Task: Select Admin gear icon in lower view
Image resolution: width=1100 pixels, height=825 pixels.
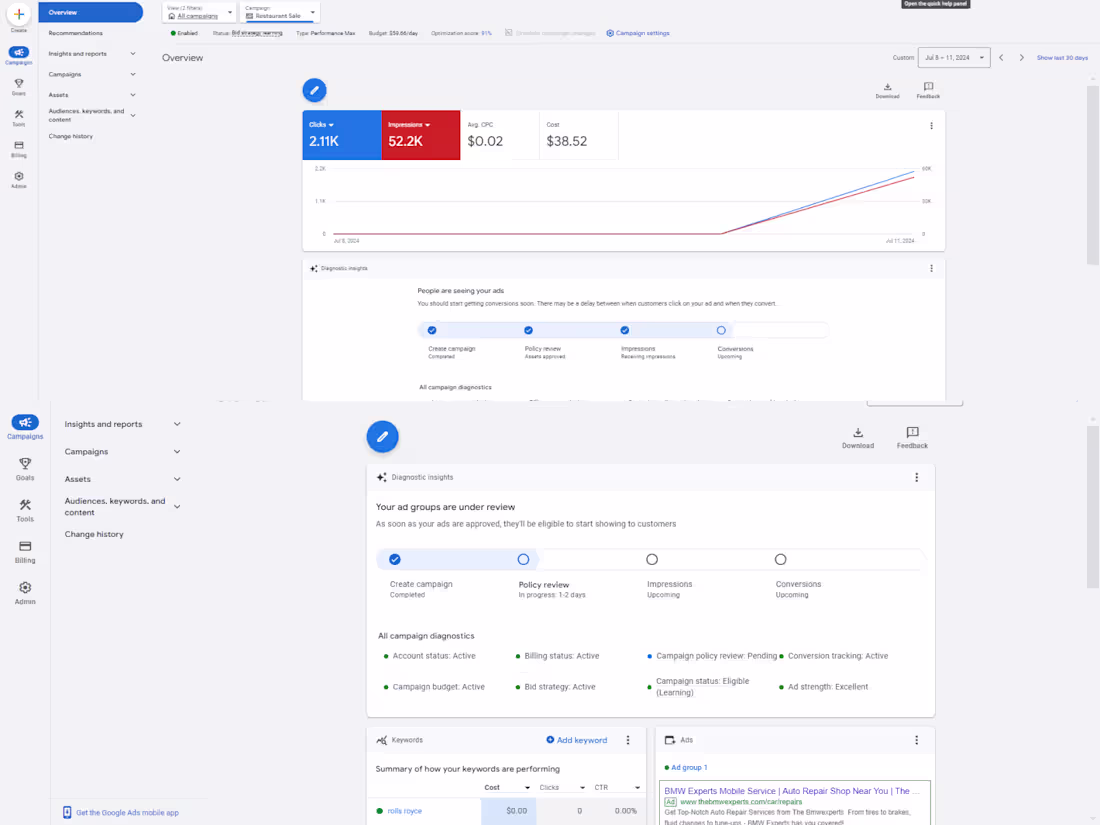Action: (25, 588)
